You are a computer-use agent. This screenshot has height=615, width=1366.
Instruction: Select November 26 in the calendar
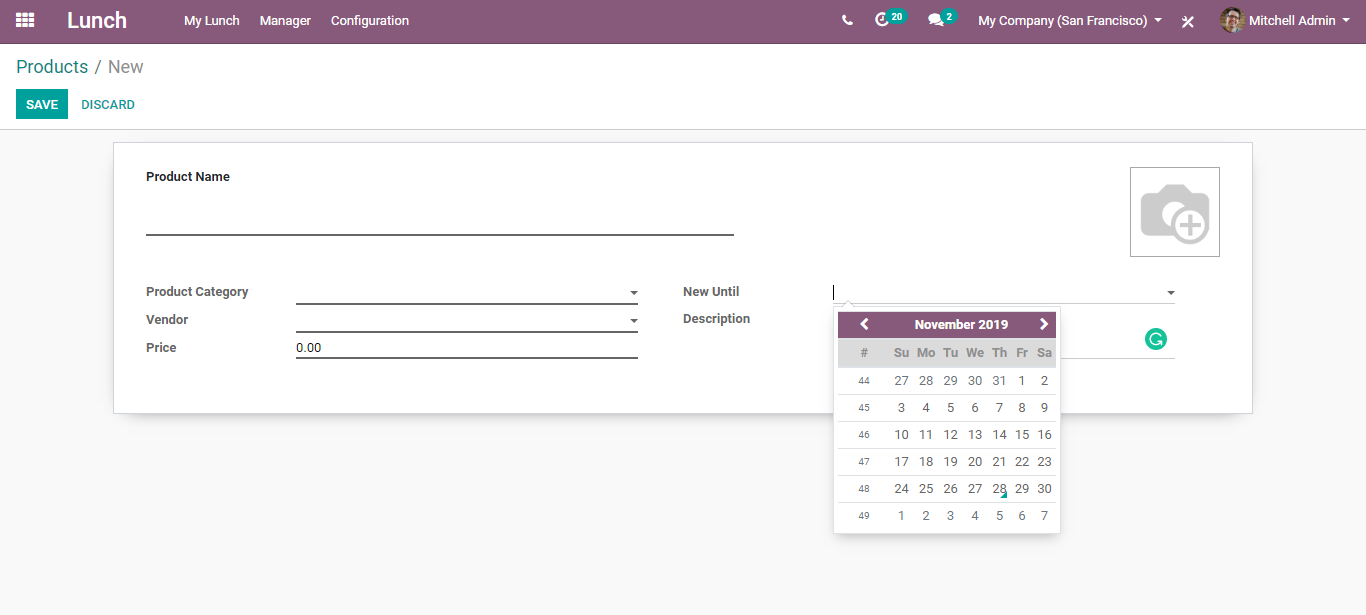point(950,489)
